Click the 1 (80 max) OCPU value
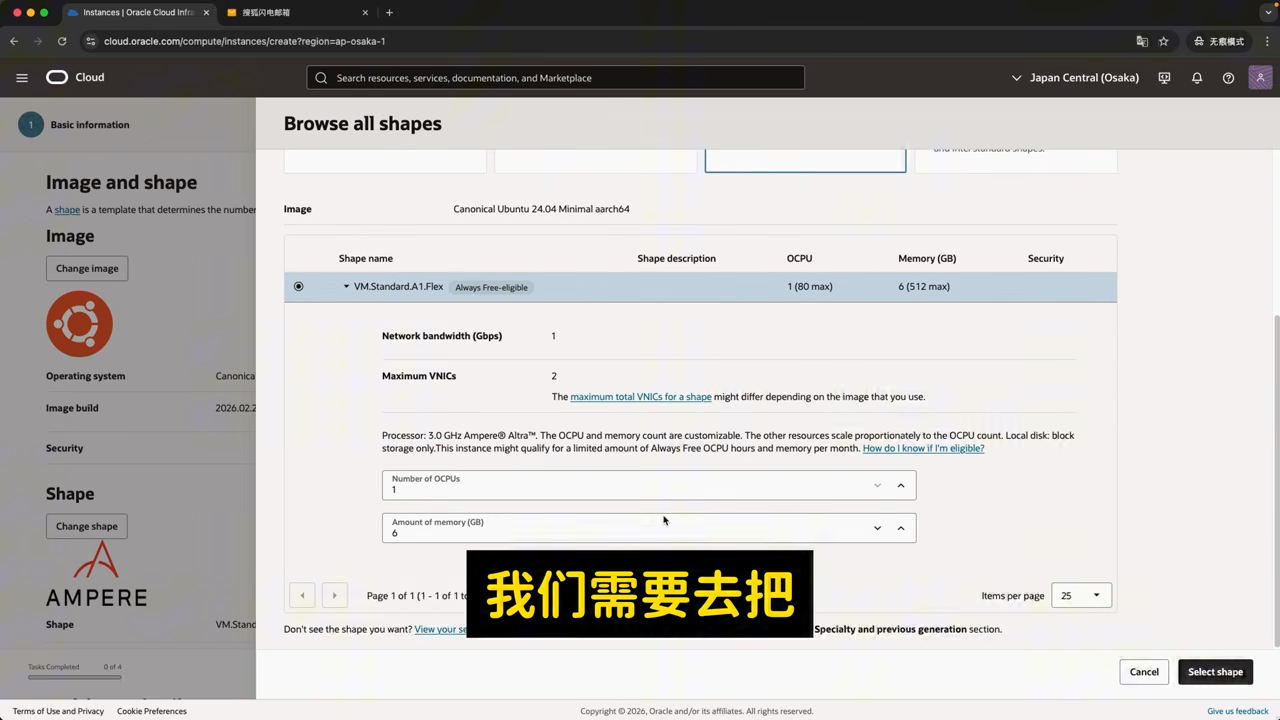Viewport: 1280px width, 720px height. click(810, 287)
